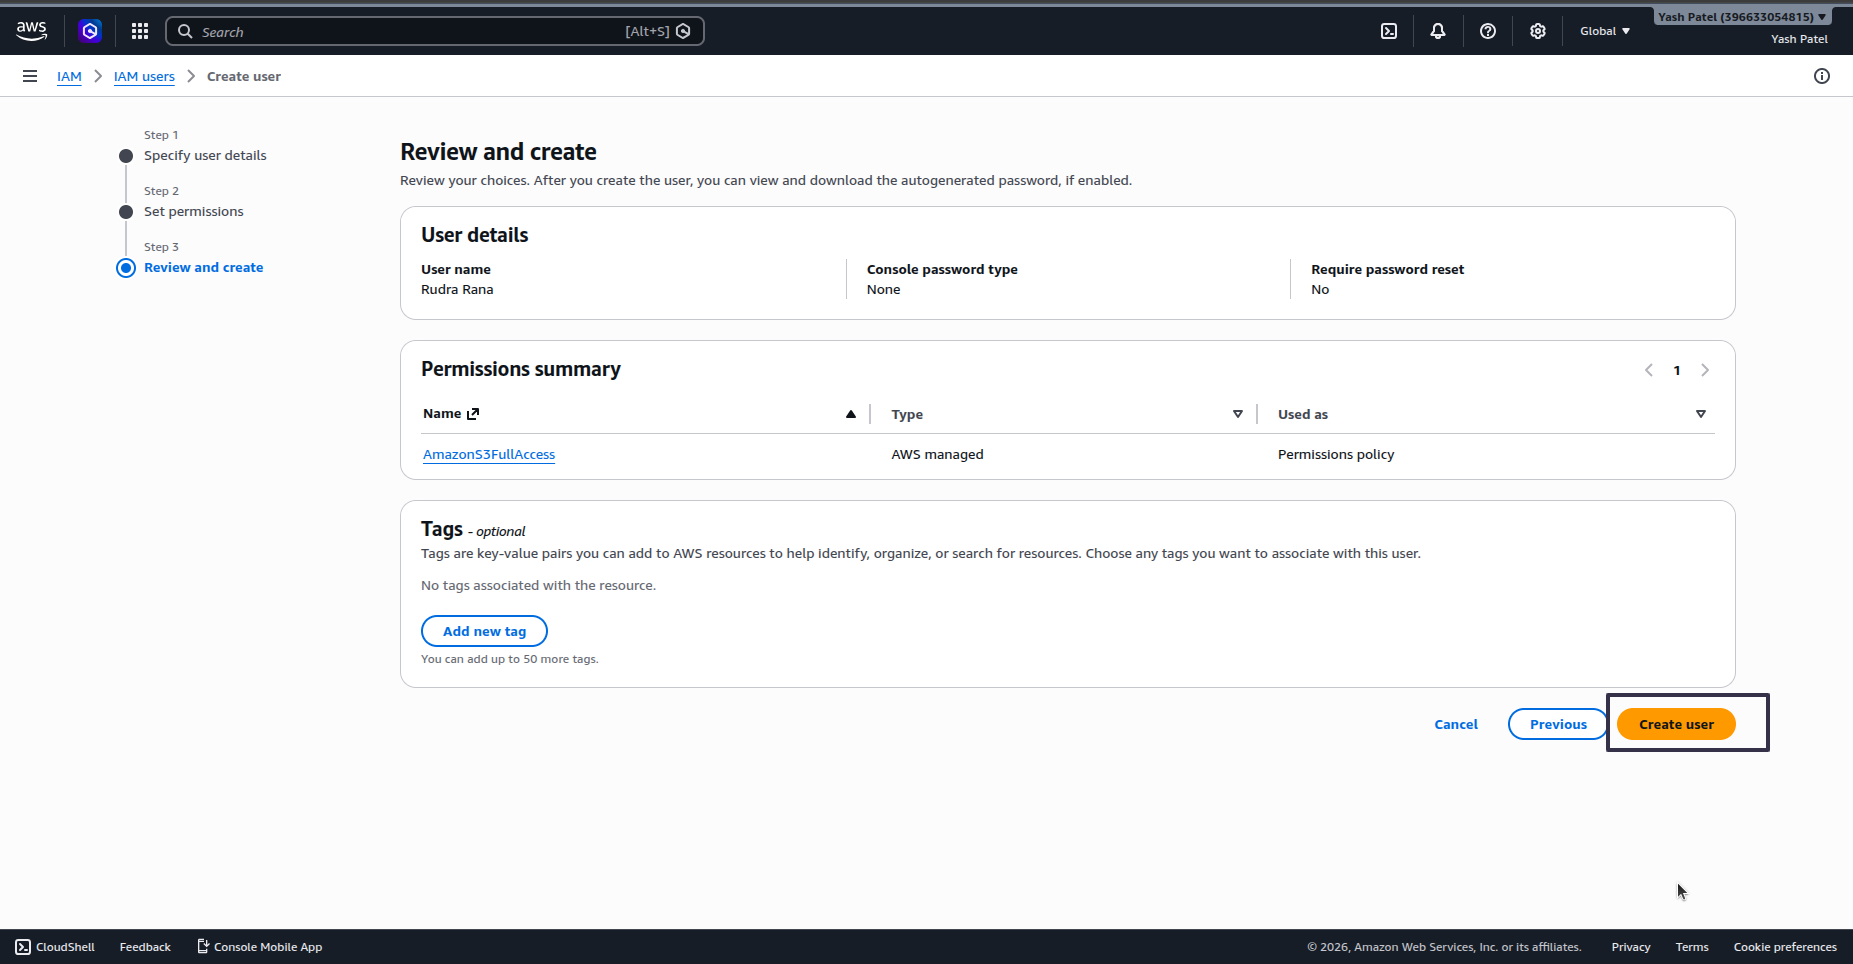Toggle the side navigation hamburger menu
Viewport: 1853px width, 964px height.
[x=30, y=76]
